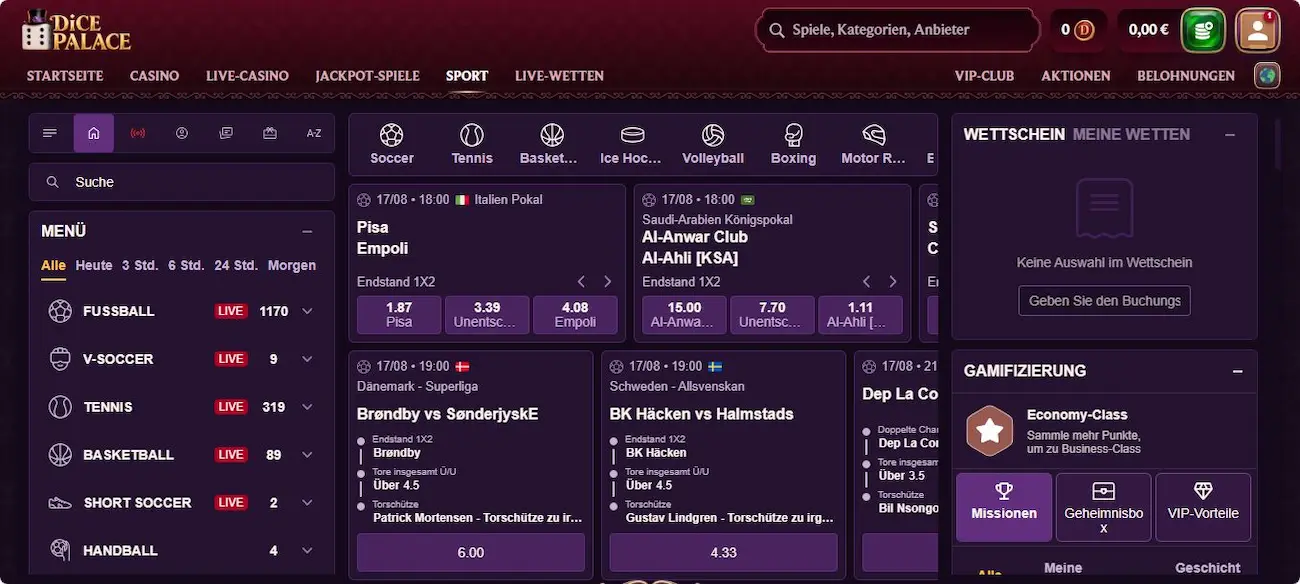
Task: Expand the Fussball category chevron
Action: [x=307, y=311]
